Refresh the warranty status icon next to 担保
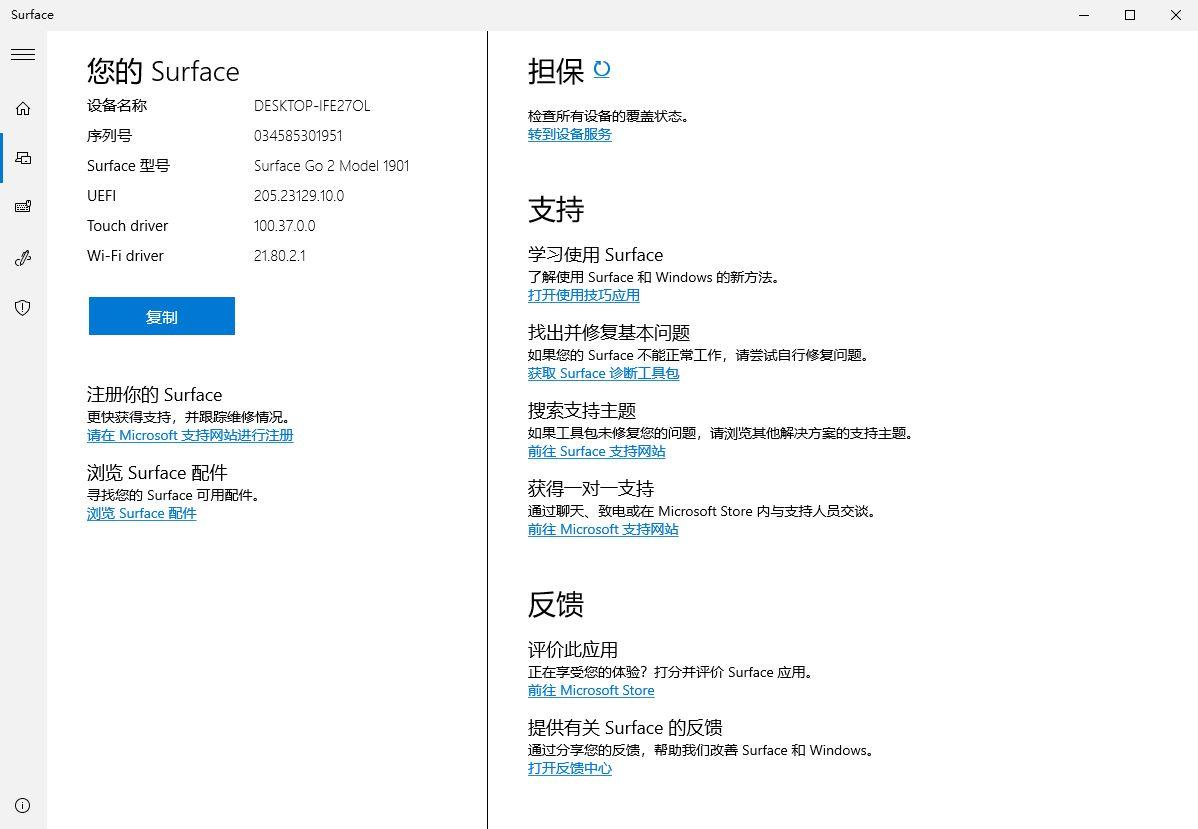 pos(602,70)
